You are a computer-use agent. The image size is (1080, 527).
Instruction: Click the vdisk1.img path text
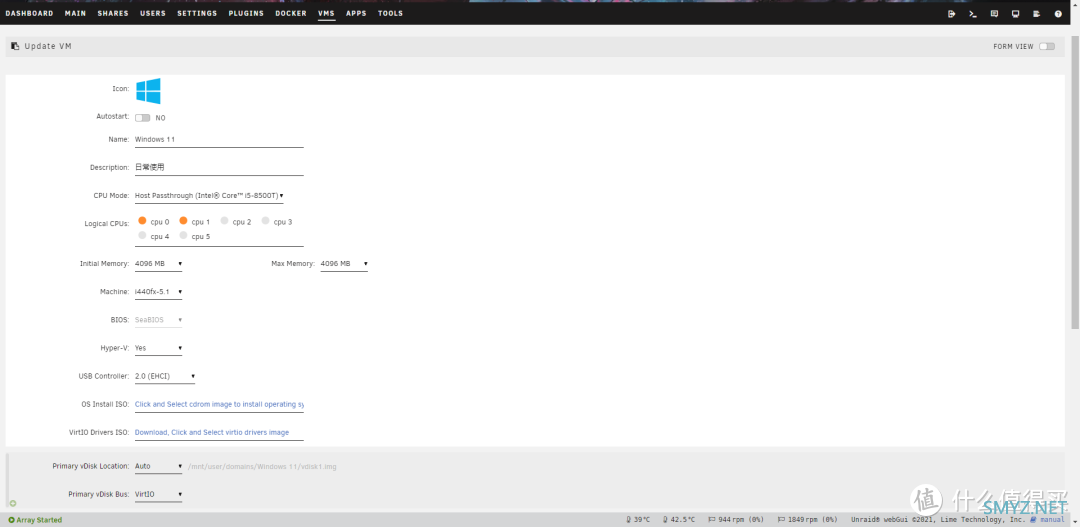(262, 467)
